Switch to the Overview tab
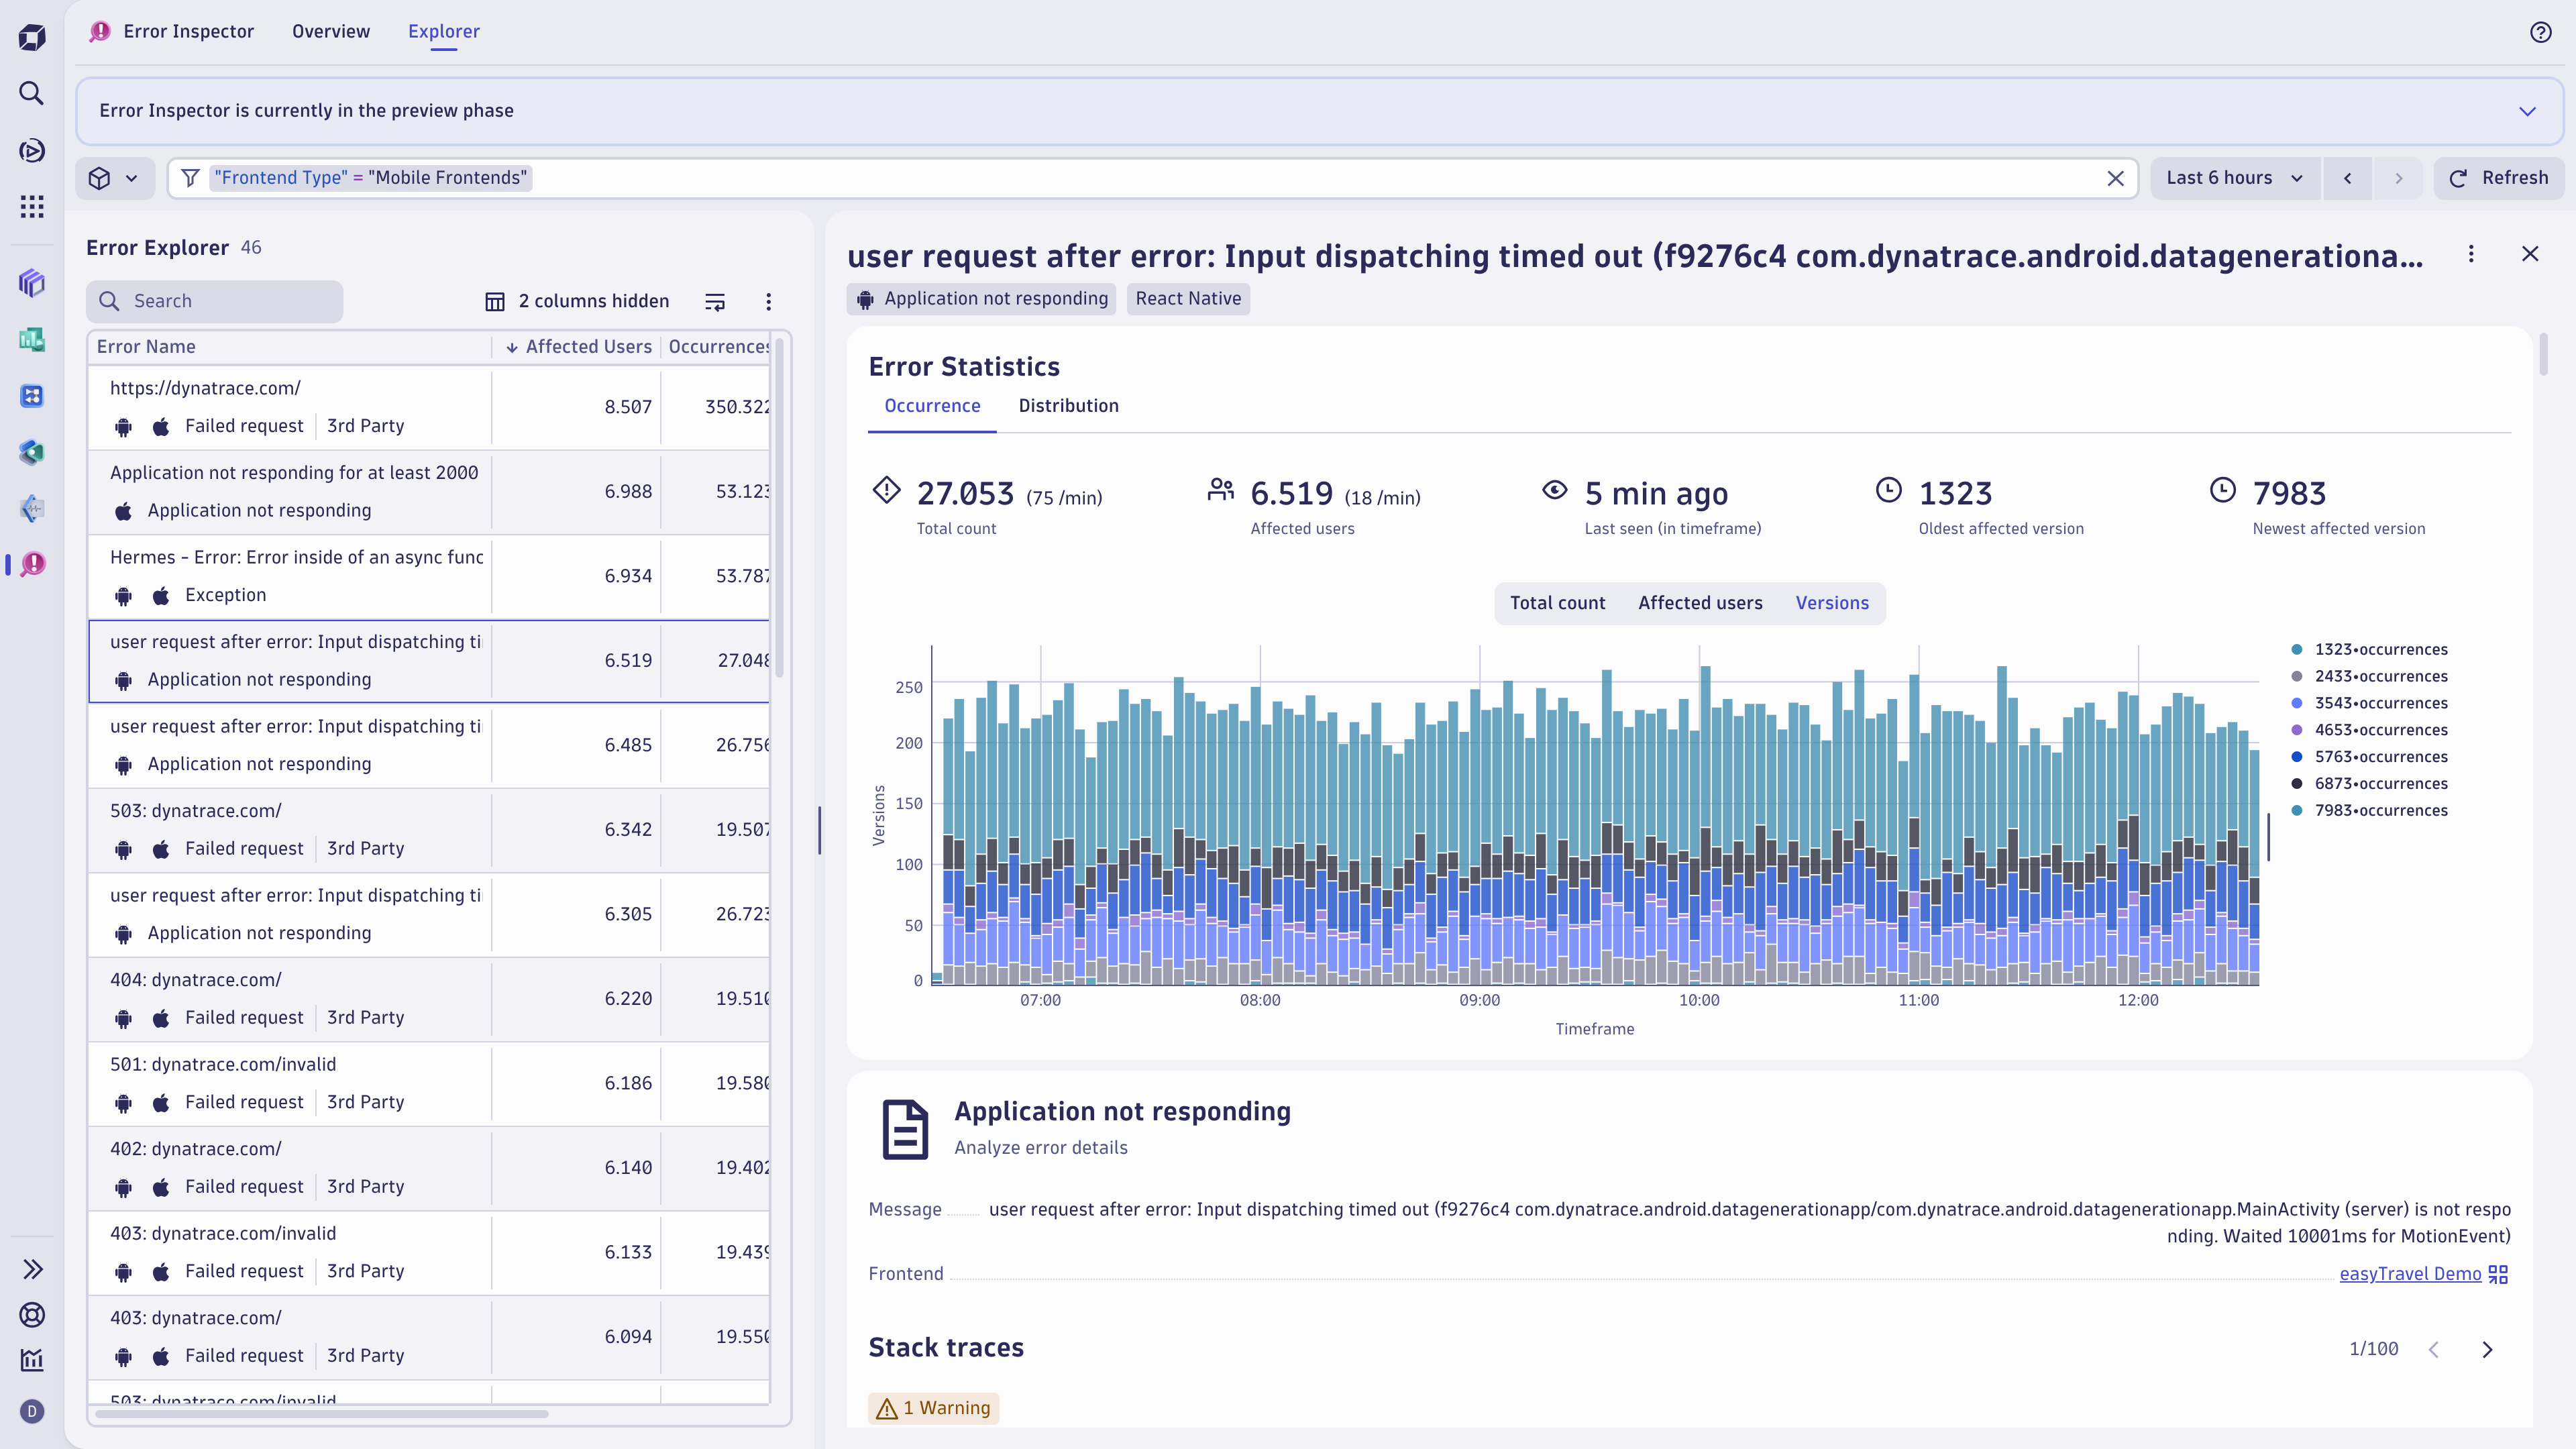2576x1449 pixels. coord(330,31)
